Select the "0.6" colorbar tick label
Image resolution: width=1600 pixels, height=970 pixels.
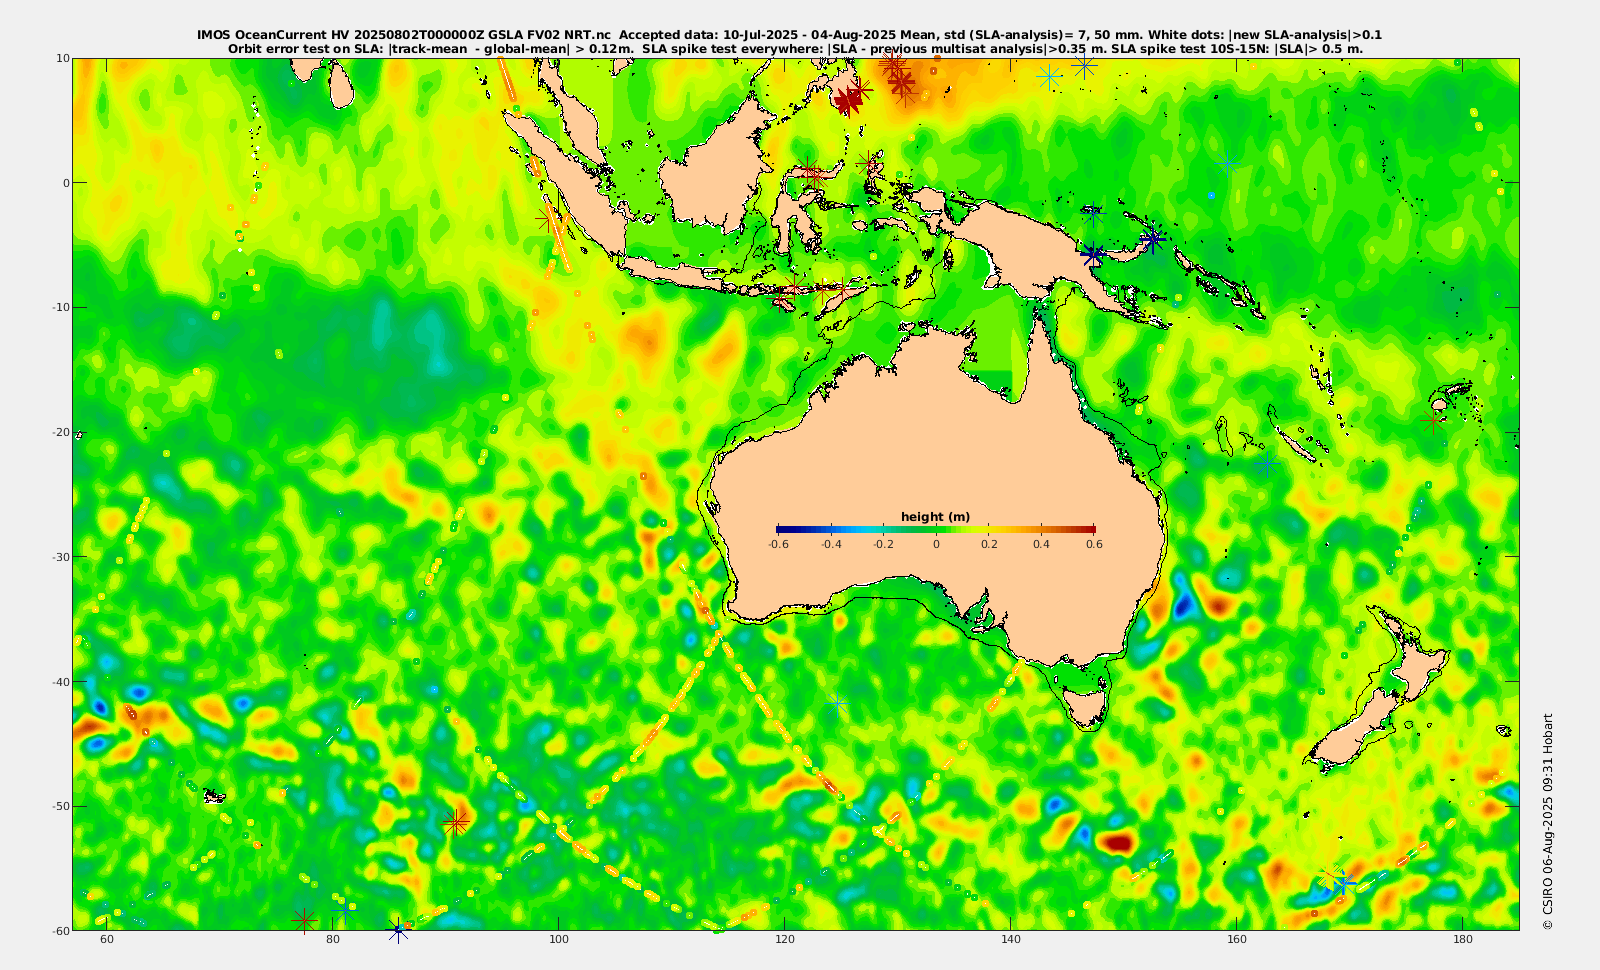[1094, 544]
